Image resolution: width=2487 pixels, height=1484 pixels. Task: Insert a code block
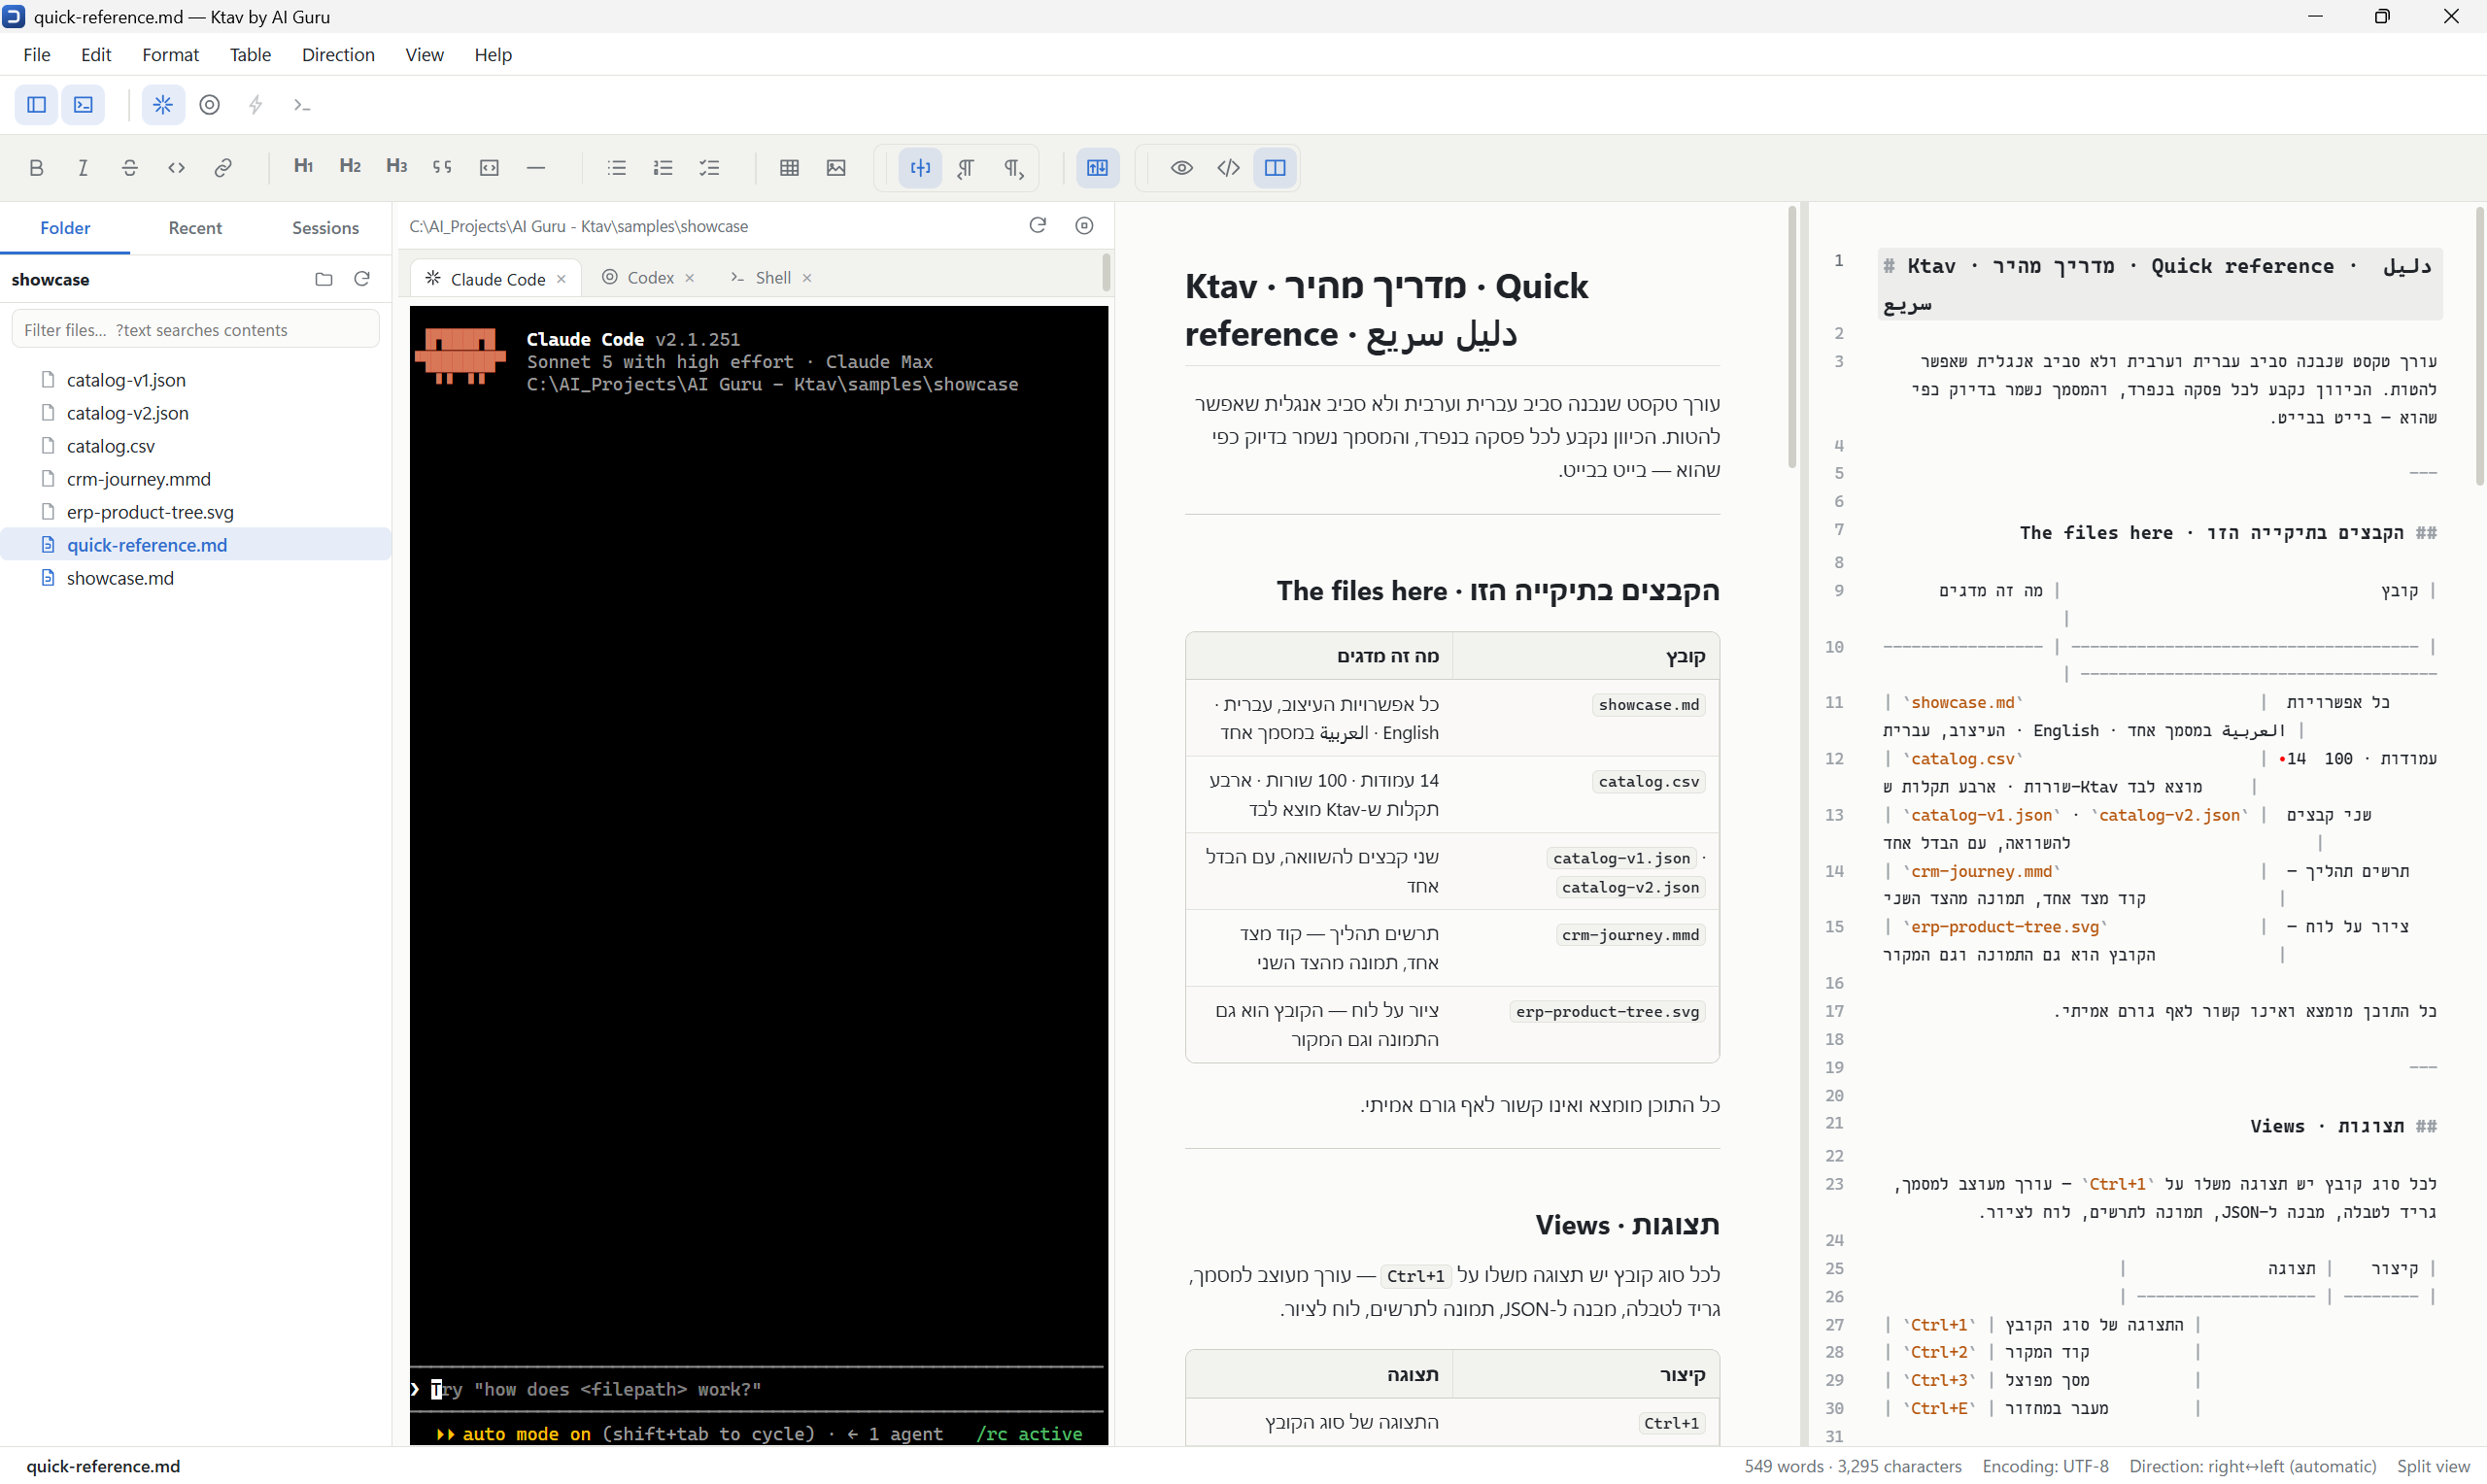[489, 168]
